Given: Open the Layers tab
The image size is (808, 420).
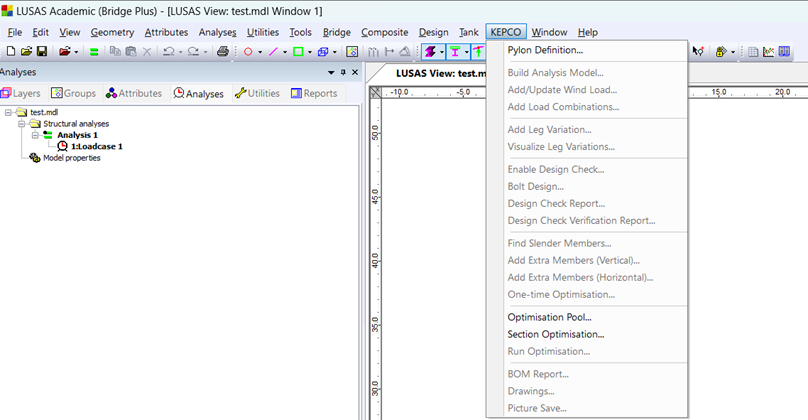Looking at the screenshot, I should point(20,93).
